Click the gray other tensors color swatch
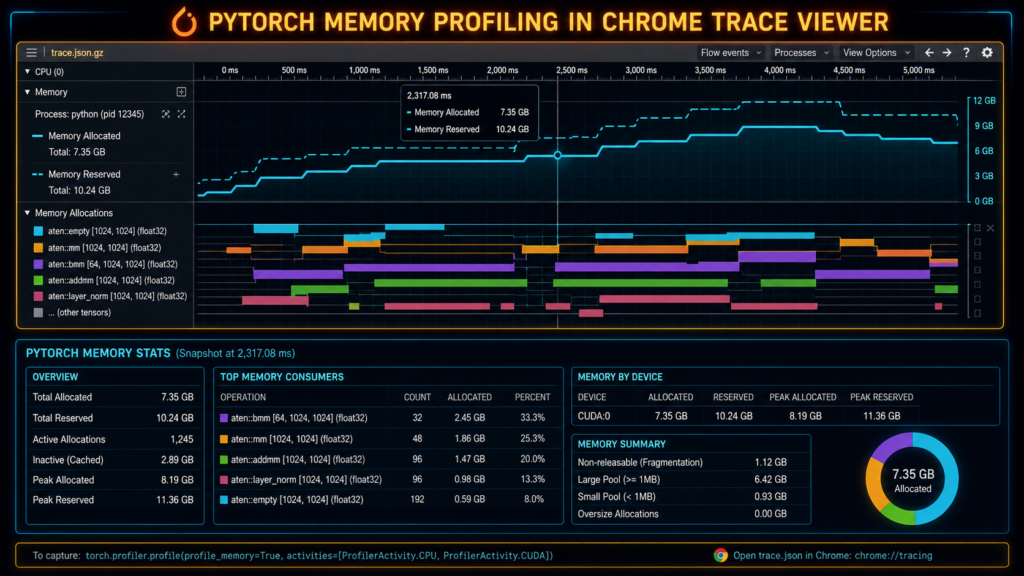 pos(38,312)
